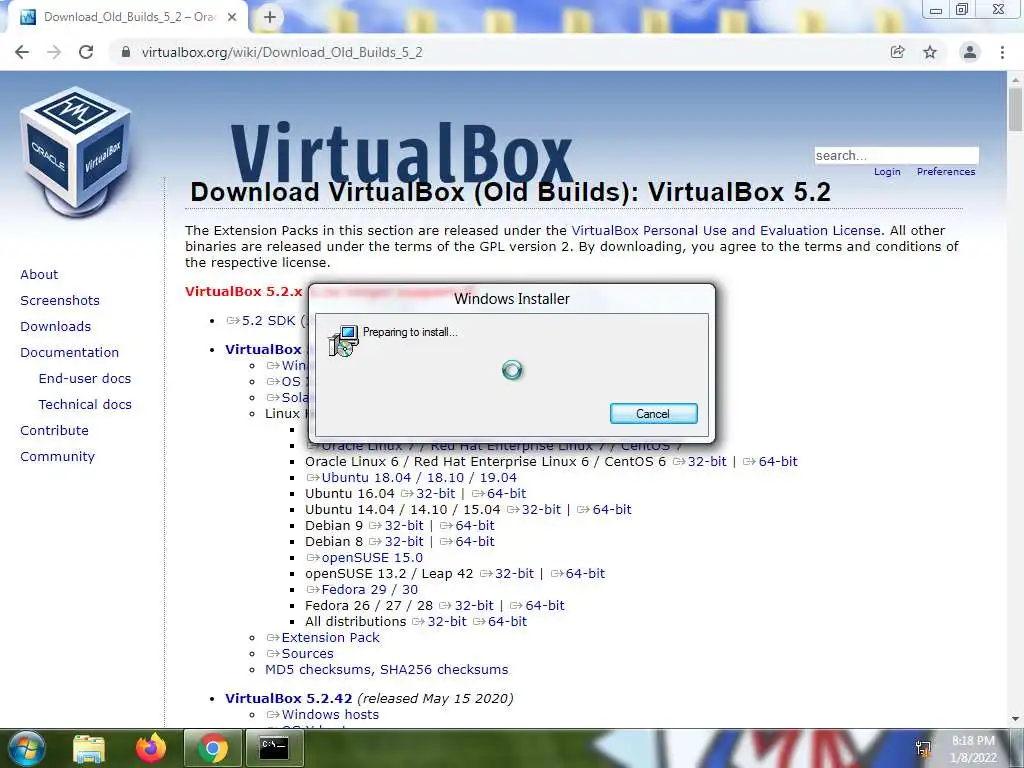Image resolution: width=1024 pixels, height=768 pixels.
Task: Open the share page icon
Action: point(898,52)
